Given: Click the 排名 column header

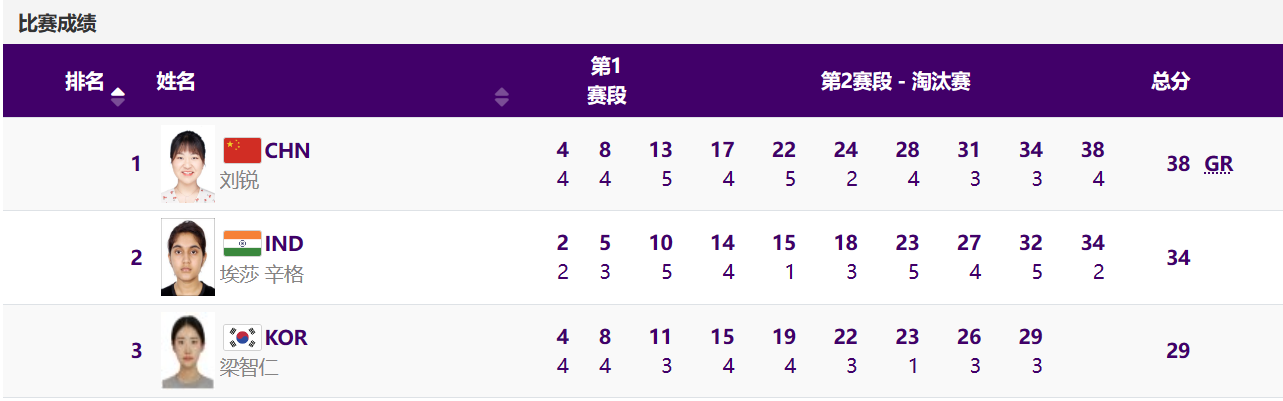Looking at the screenshot, I should (84, 82).
